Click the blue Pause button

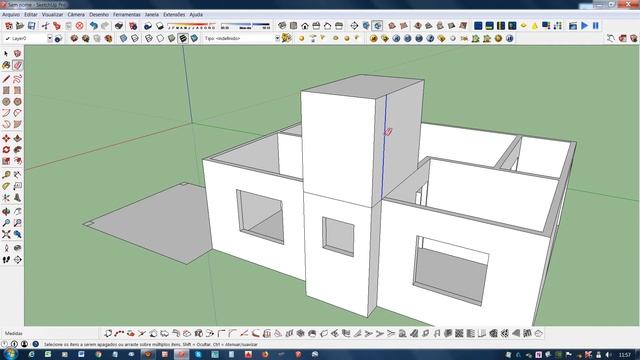click(x=596, y=26)
